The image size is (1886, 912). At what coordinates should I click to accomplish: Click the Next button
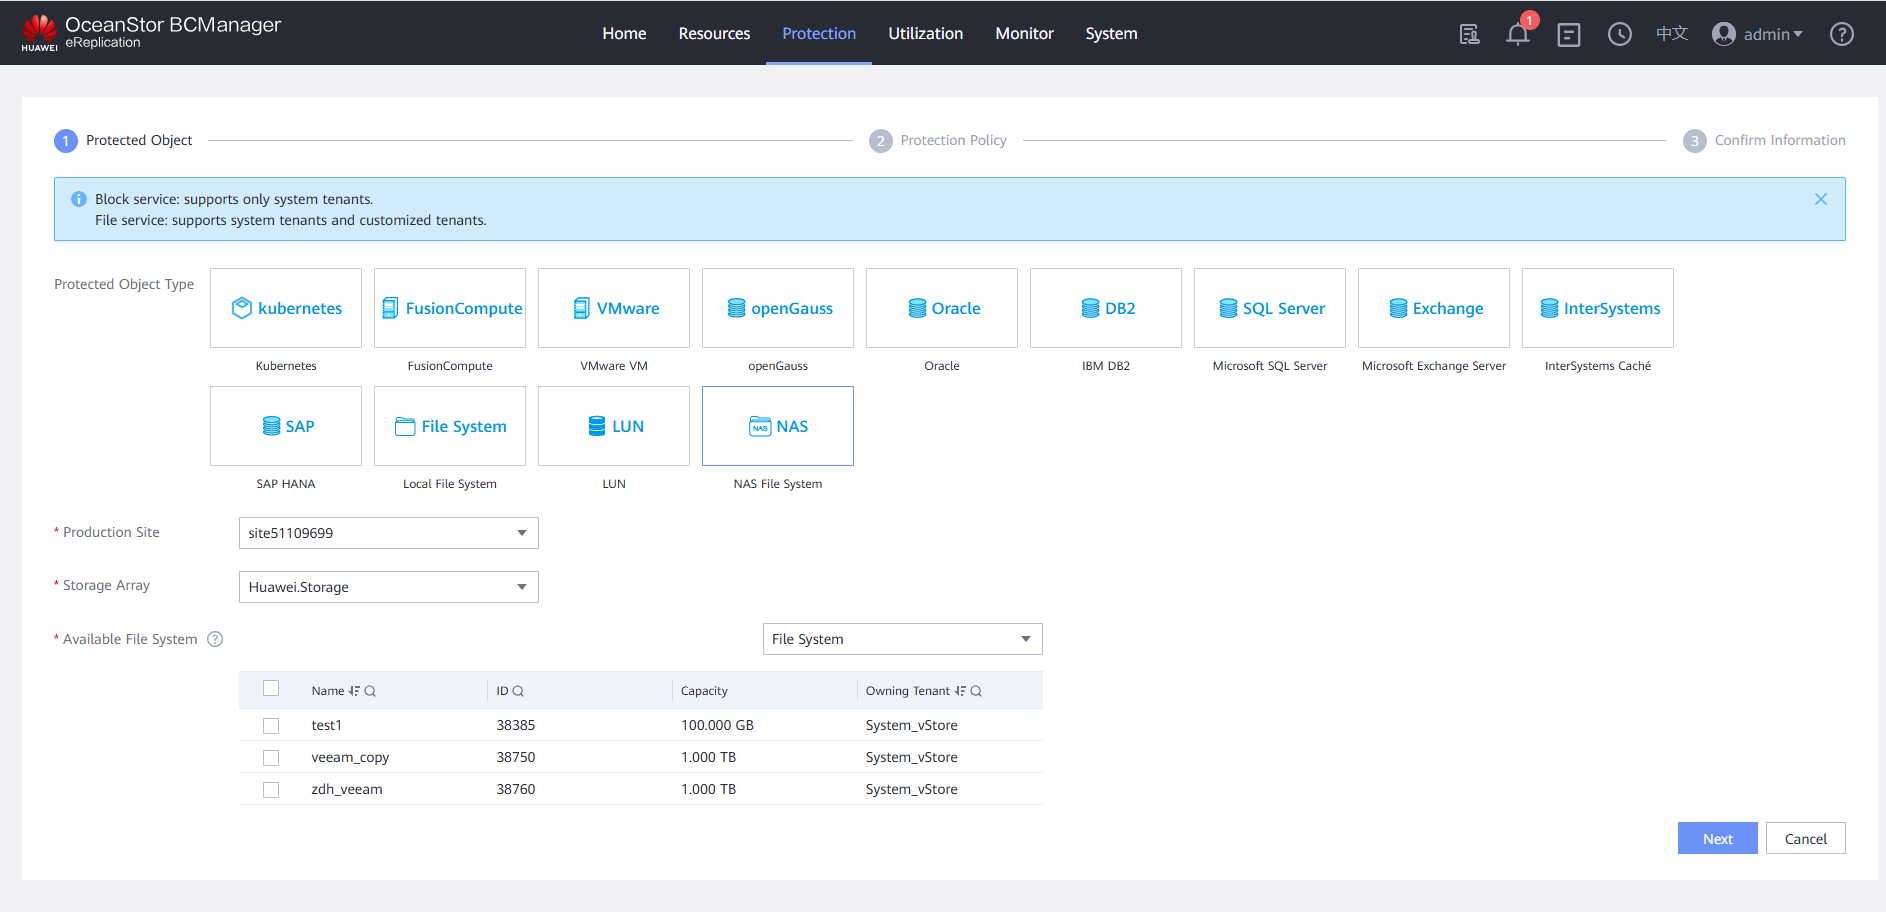click(x=1717, y=839)
